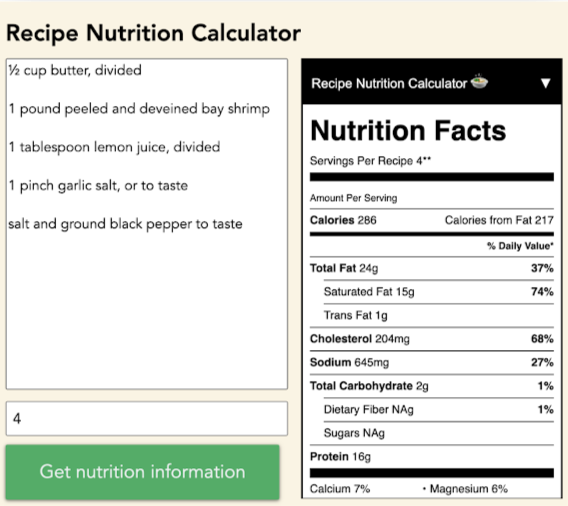Image resolution: width=568 pixels, height=506 pixels.
Task: Click the Total Fat 24g row
Action: pos(432,268)
